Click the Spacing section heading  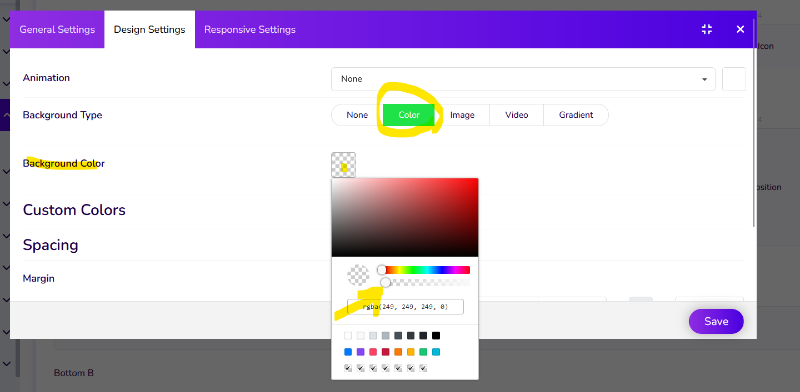pyautogui.click(x=51, y=245)
